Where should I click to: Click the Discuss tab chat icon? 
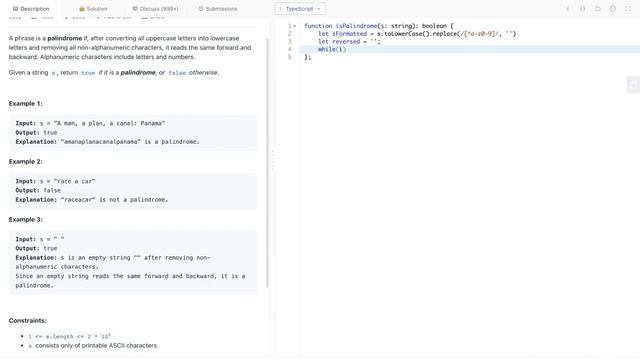[135, 9]
